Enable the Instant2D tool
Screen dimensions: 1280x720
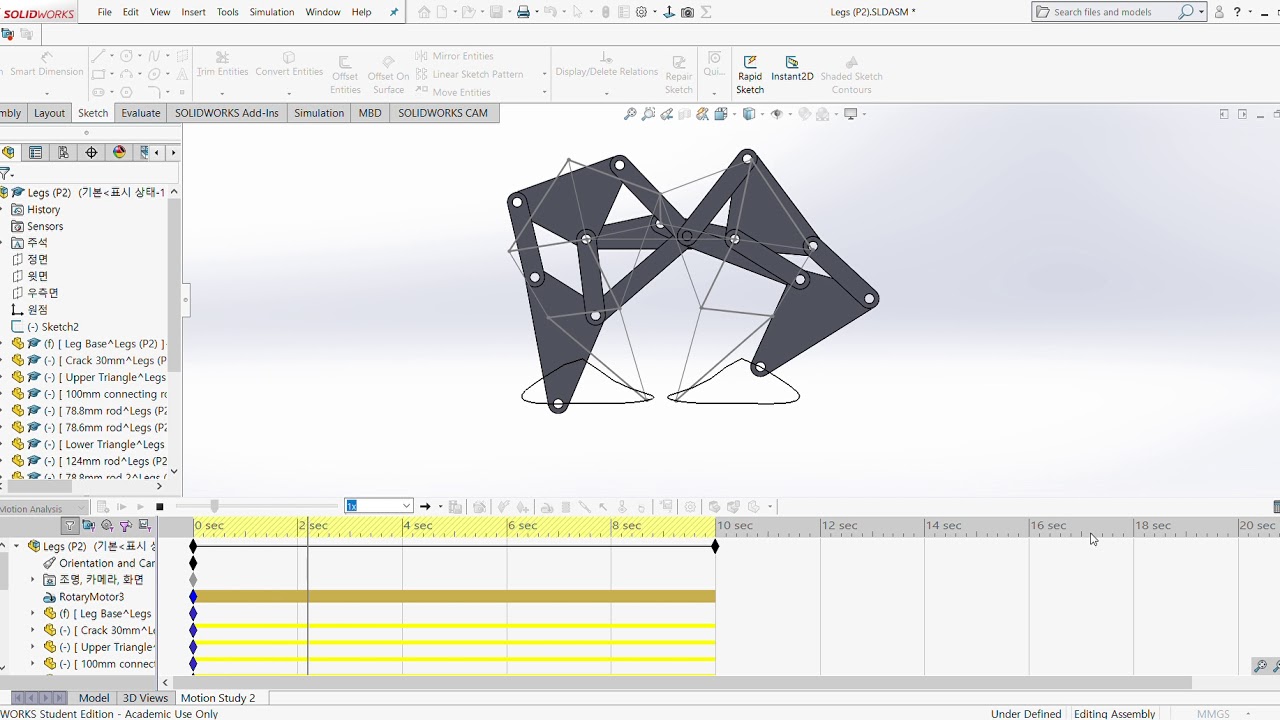[x=792, y=69]
